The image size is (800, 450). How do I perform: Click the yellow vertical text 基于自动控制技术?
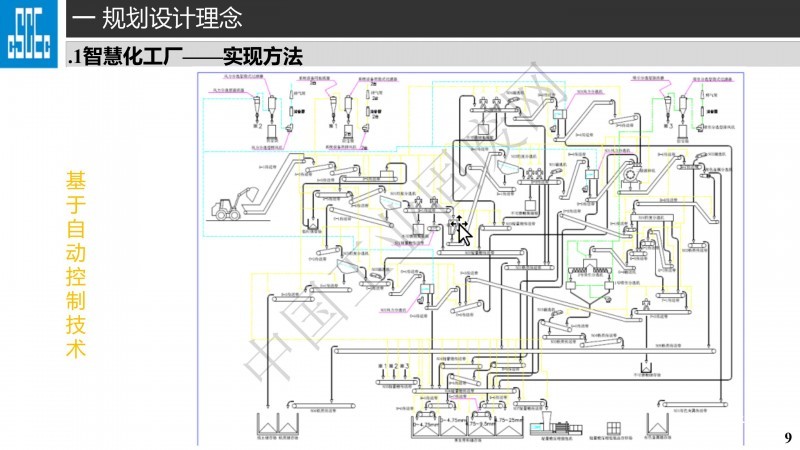click(76, 265)
